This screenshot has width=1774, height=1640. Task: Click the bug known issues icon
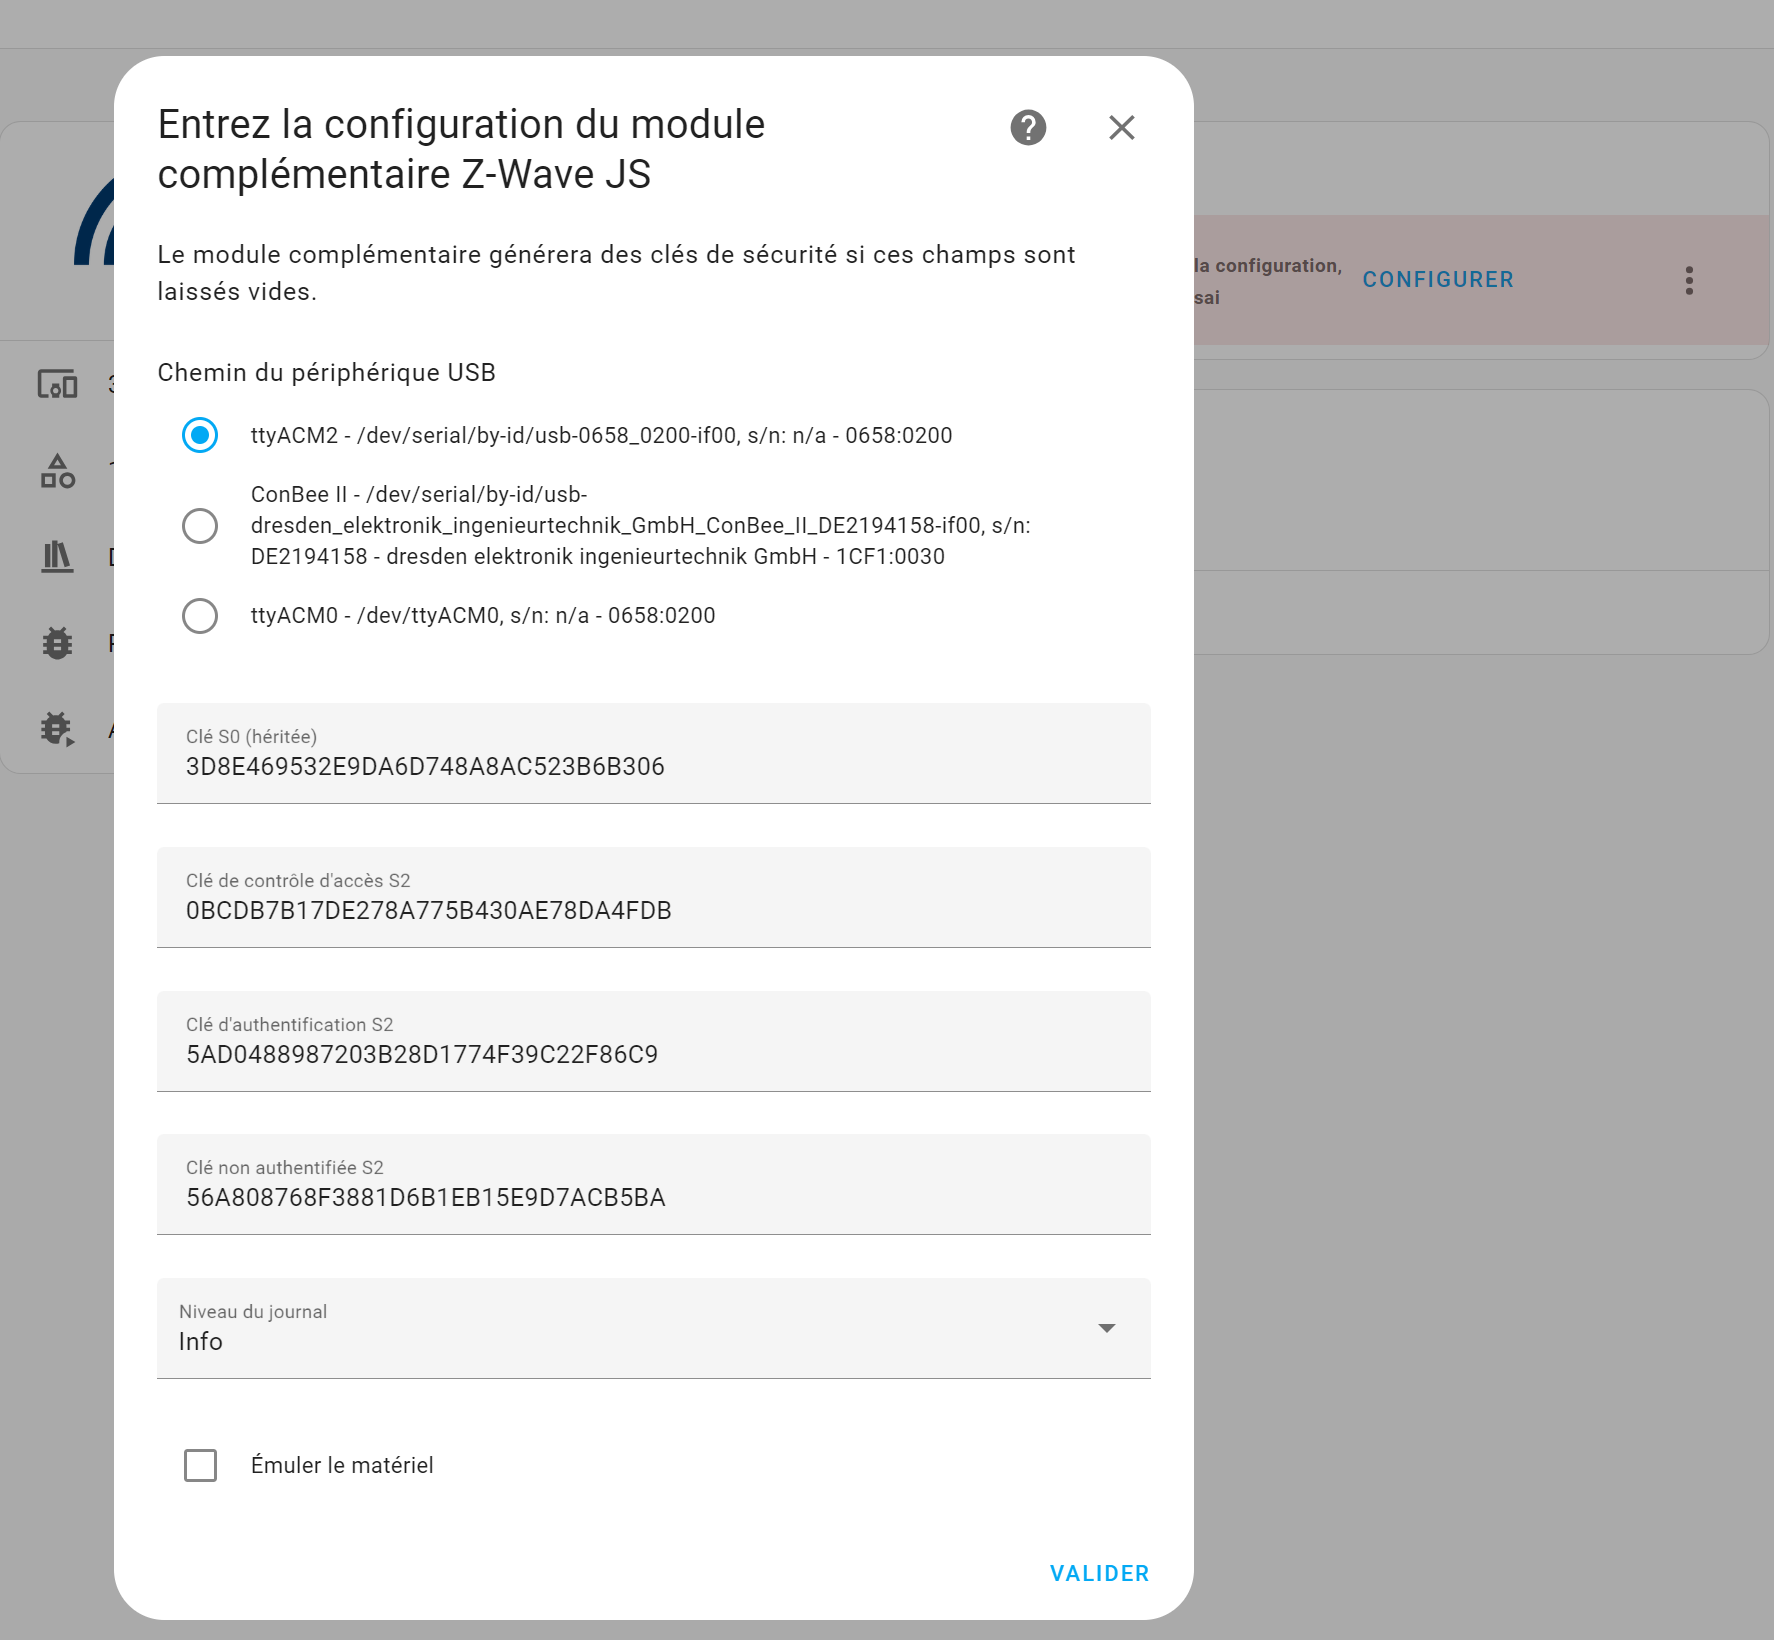click(x=58, y=643)
